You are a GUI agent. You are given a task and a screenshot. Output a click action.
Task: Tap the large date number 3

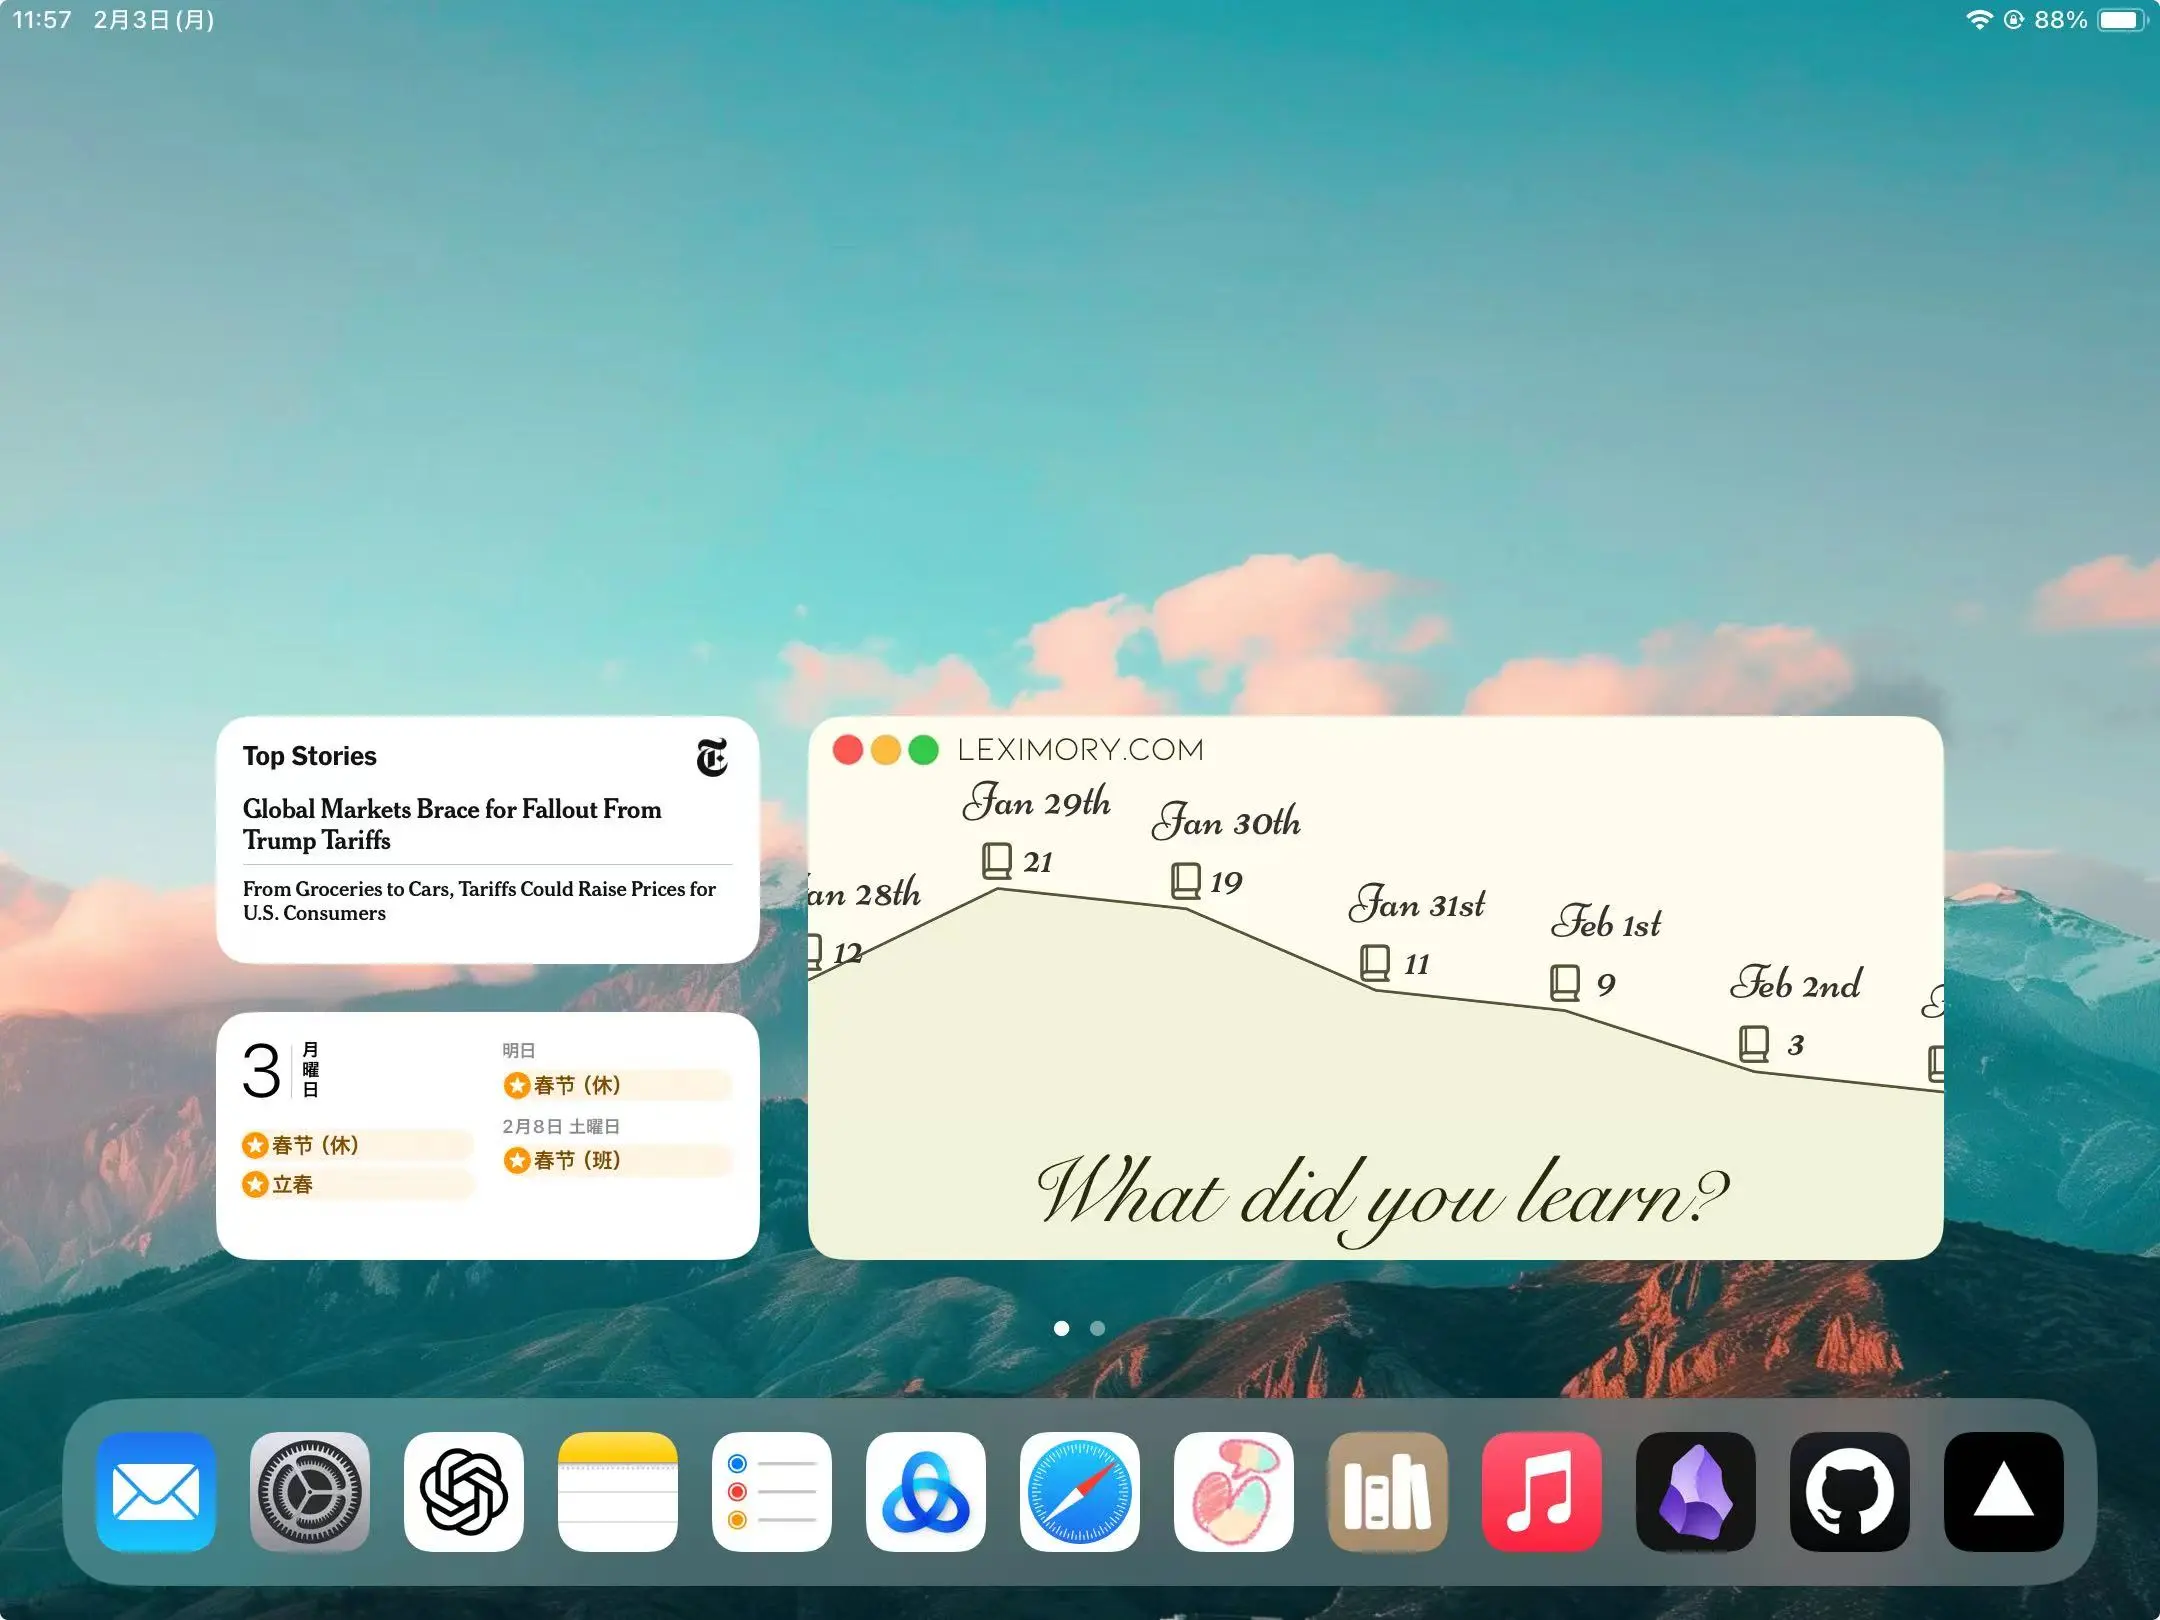pos(261,1071)
